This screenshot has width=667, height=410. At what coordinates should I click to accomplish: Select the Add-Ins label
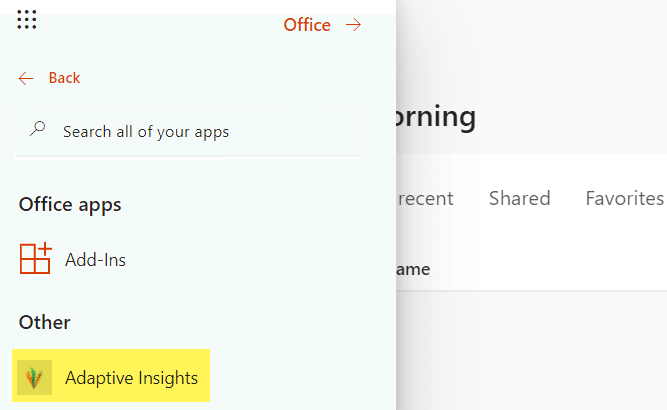(x=95, y=260)
